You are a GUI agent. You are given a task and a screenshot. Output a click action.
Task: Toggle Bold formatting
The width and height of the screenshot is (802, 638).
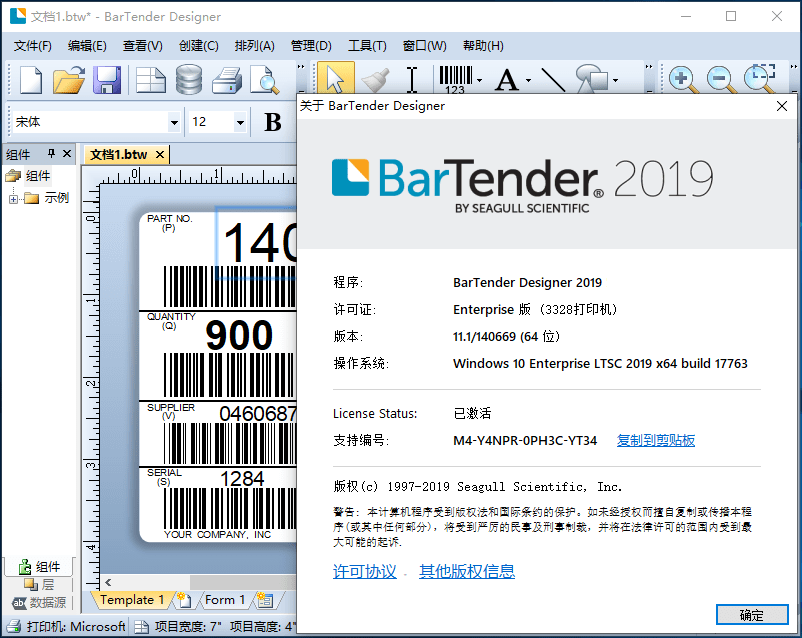pyautogui.click(x=273, y=122)
